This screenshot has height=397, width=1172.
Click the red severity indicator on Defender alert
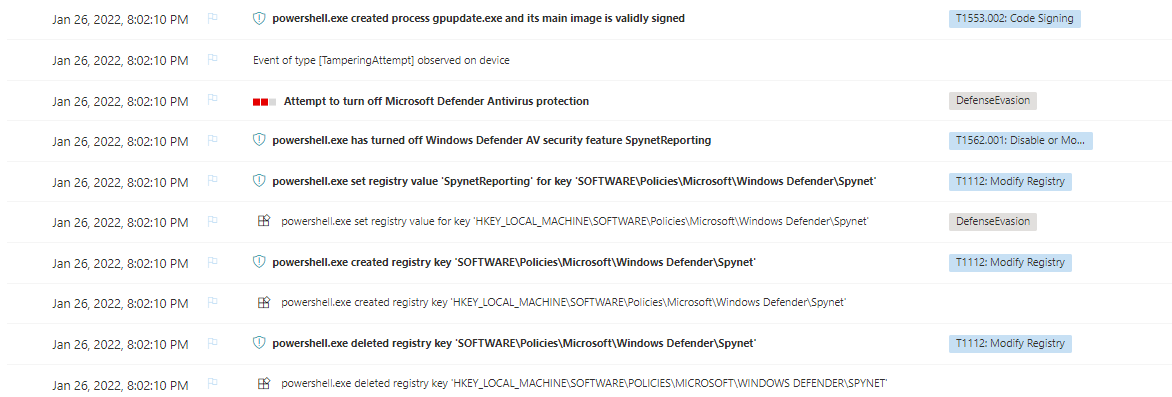[264, 101]
